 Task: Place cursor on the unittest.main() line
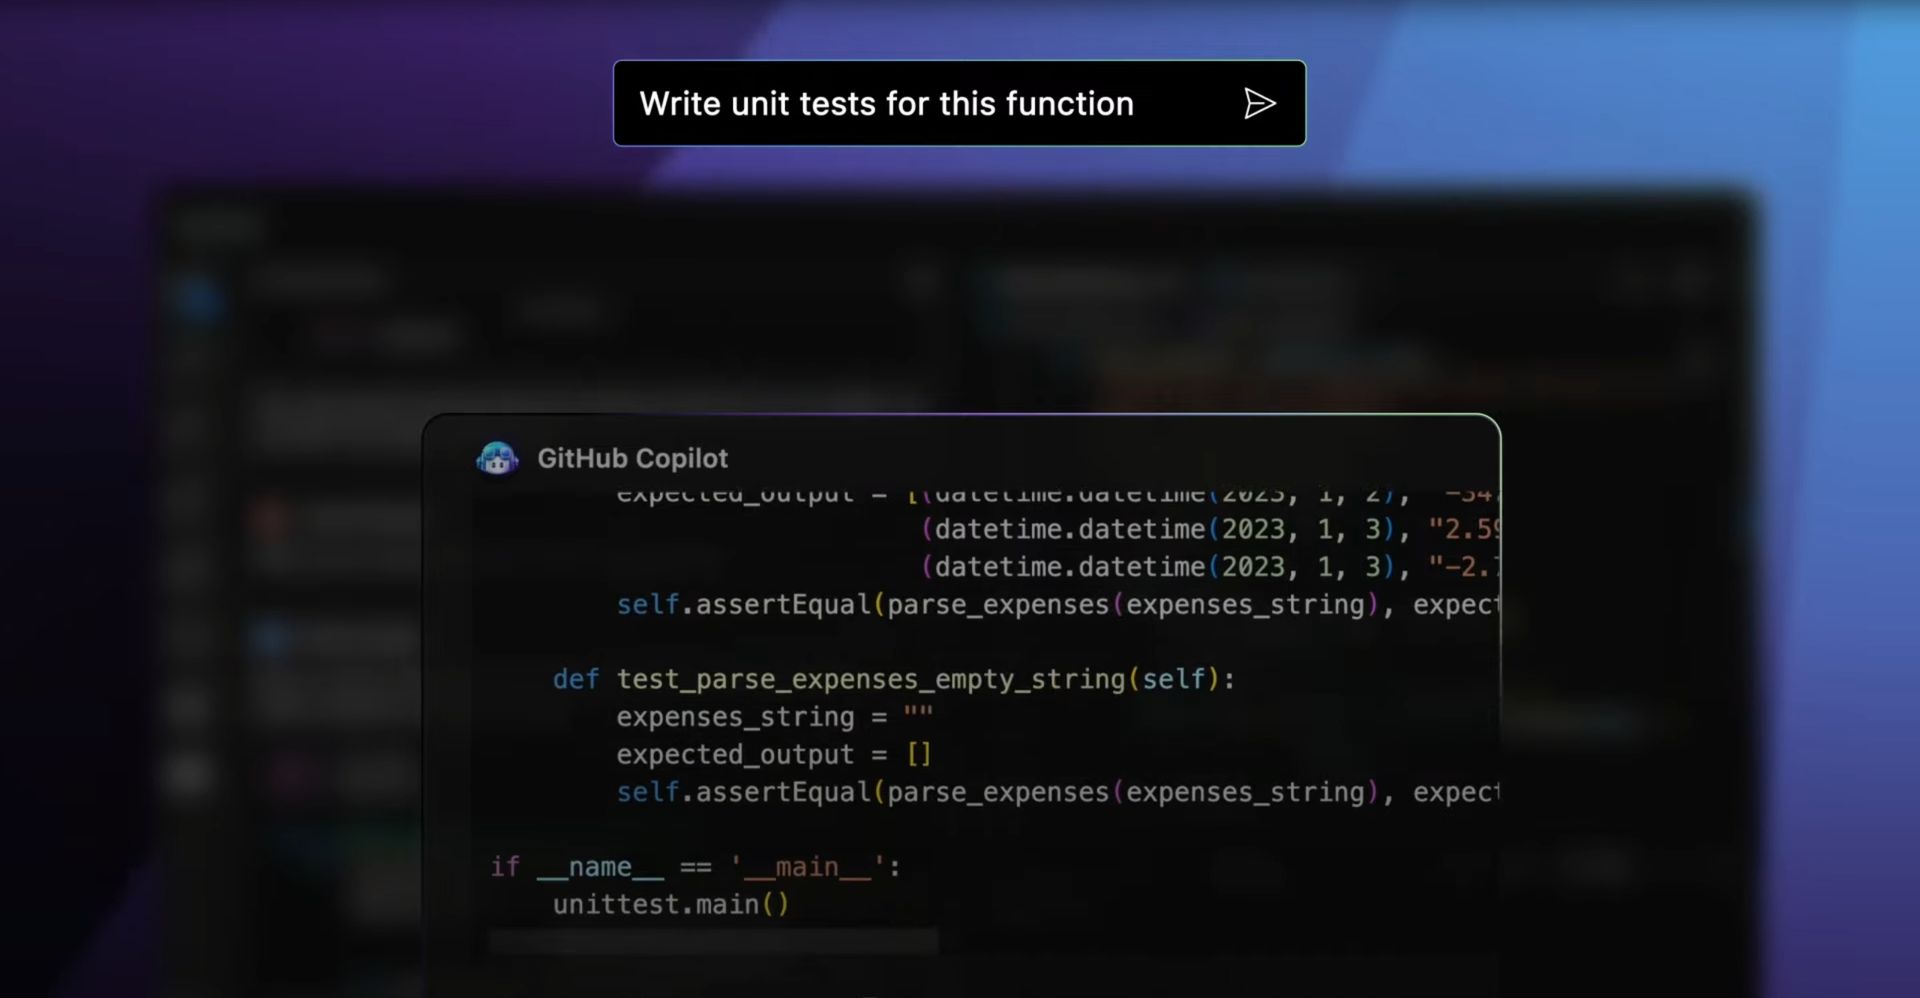pos(670,903)
